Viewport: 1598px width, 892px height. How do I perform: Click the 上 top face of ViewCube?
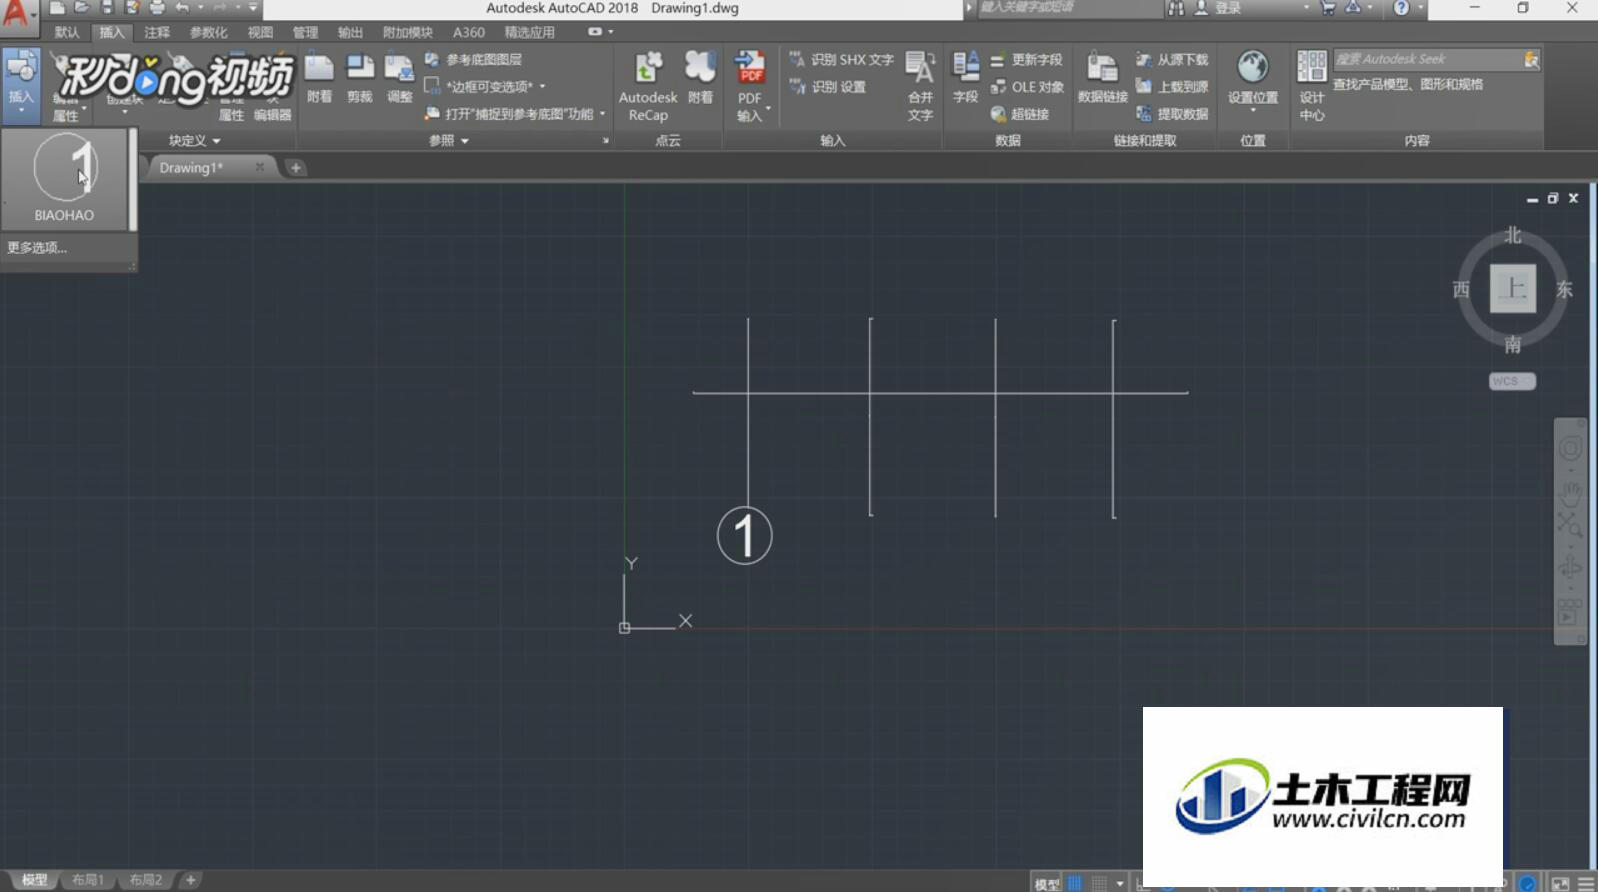click(1513, 288)
